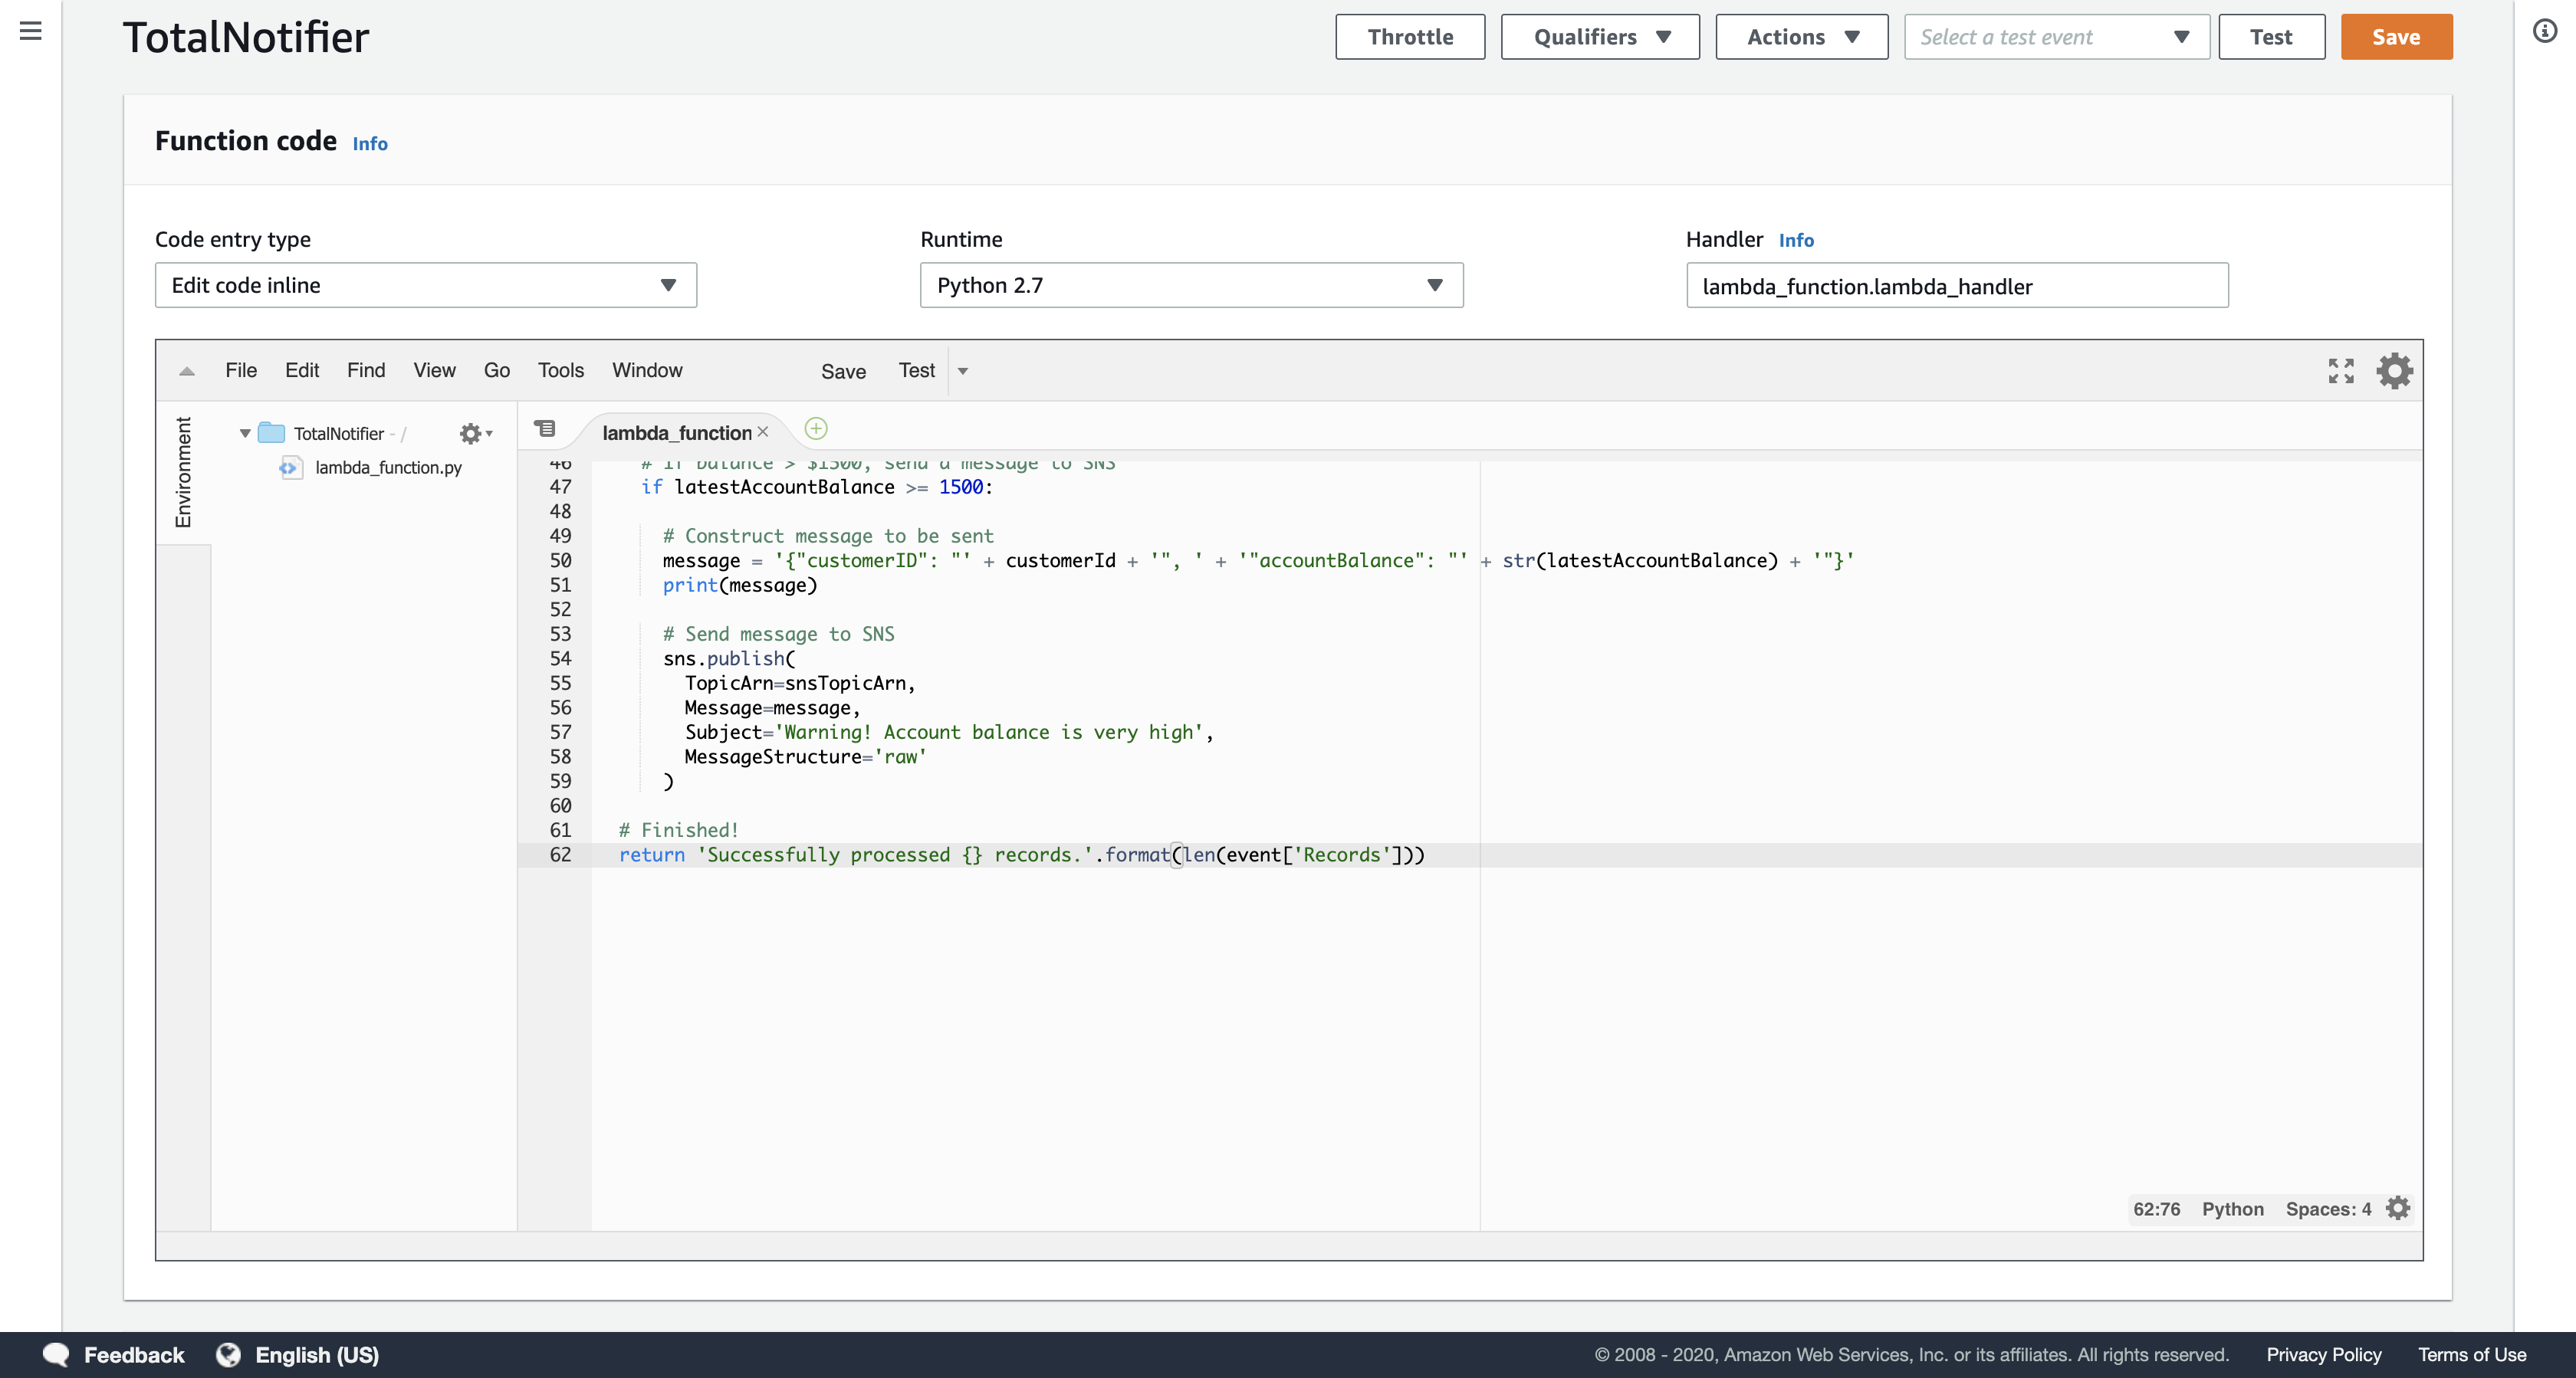Open the Window menu in editor

tap(647, 370)
